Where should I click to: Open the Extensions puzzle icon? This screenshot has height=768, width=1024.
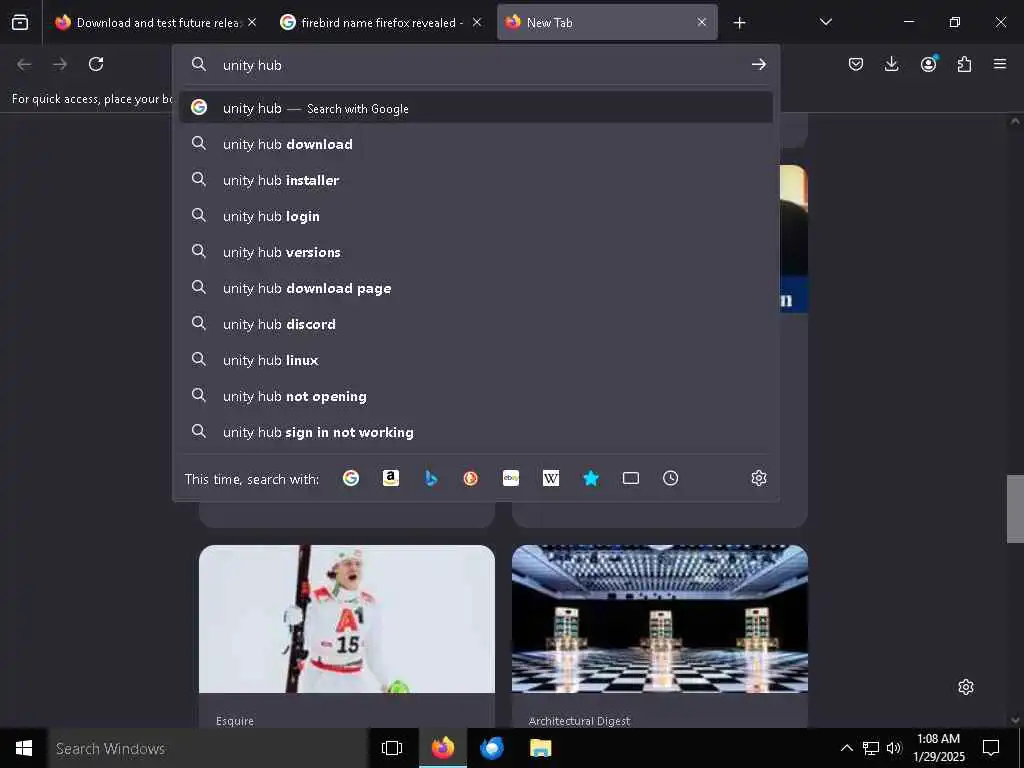(964, 64)
